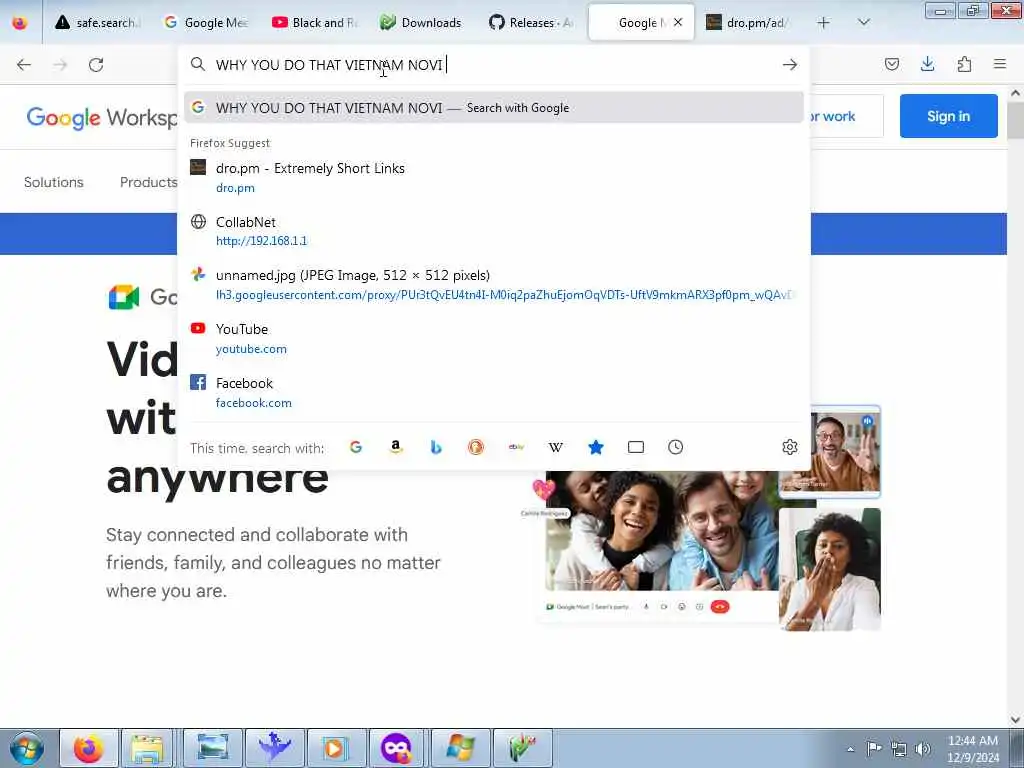Open a new tab with plus
1024x768 pixels.
(x=824, y=23)
